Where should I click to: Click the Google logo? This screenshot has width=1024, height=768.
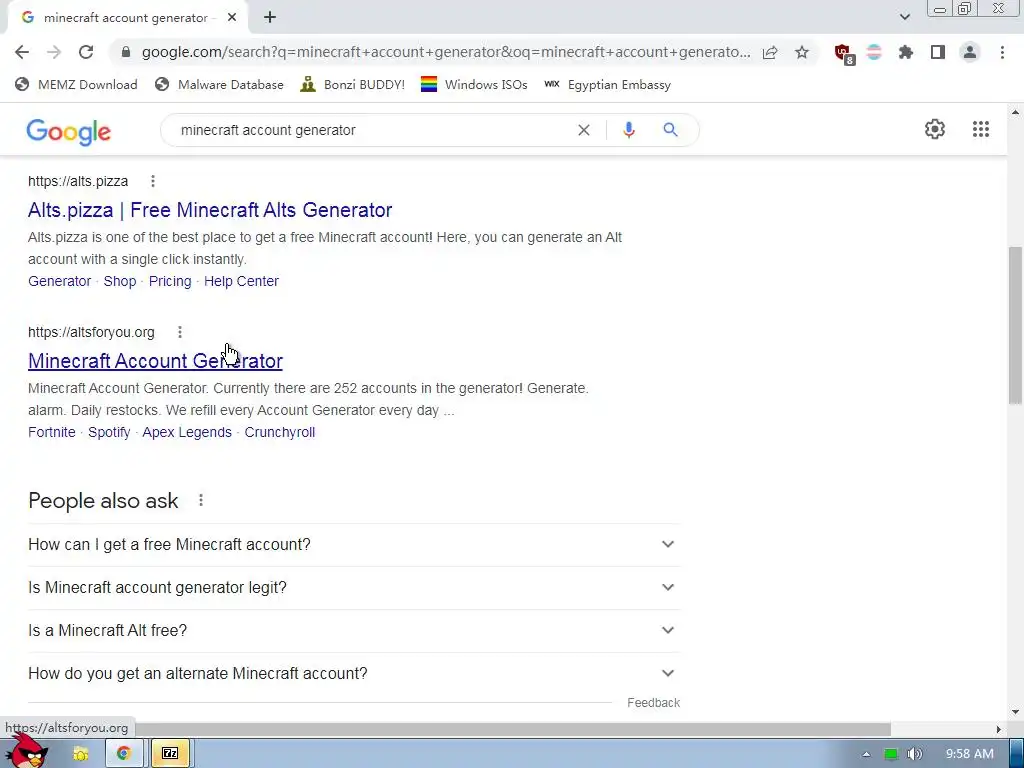69,131
